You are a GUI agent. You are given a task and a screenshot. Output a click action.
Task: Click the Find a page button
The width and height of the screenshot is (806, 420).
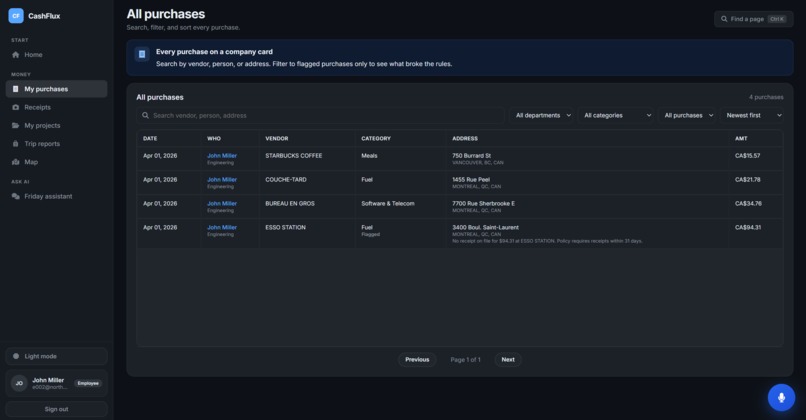click(x=753, y=19)
